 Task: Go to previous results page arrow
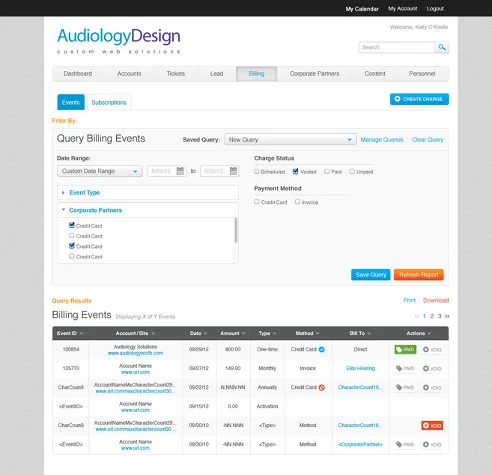[417, 316]
